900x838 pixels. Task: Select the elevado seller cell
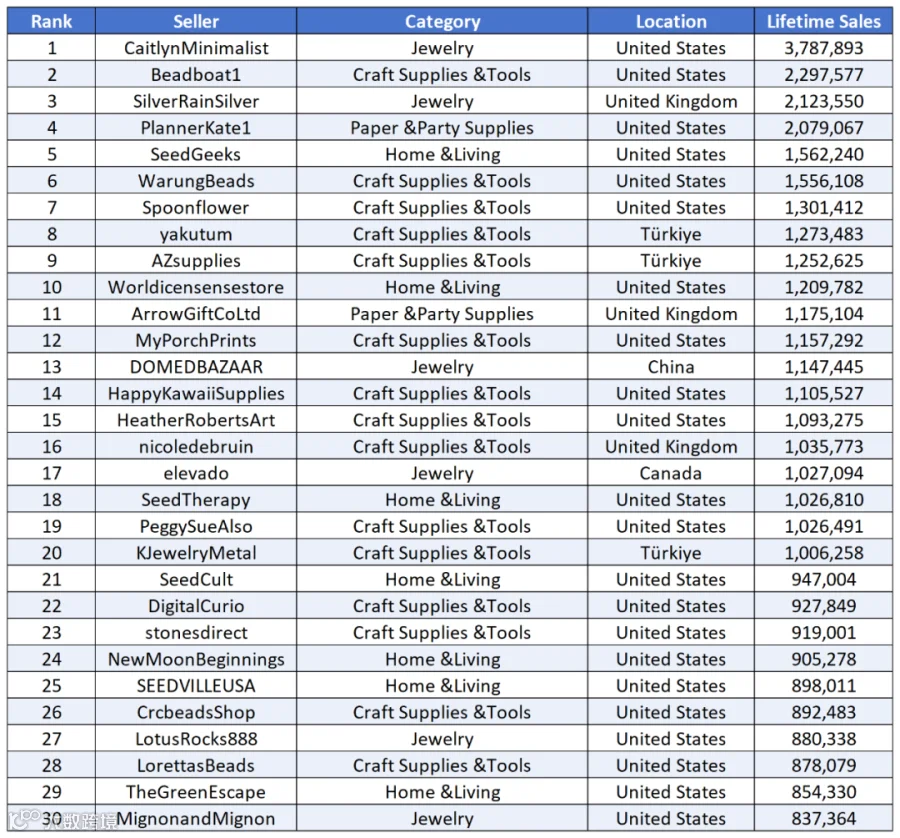click(196, 473)
